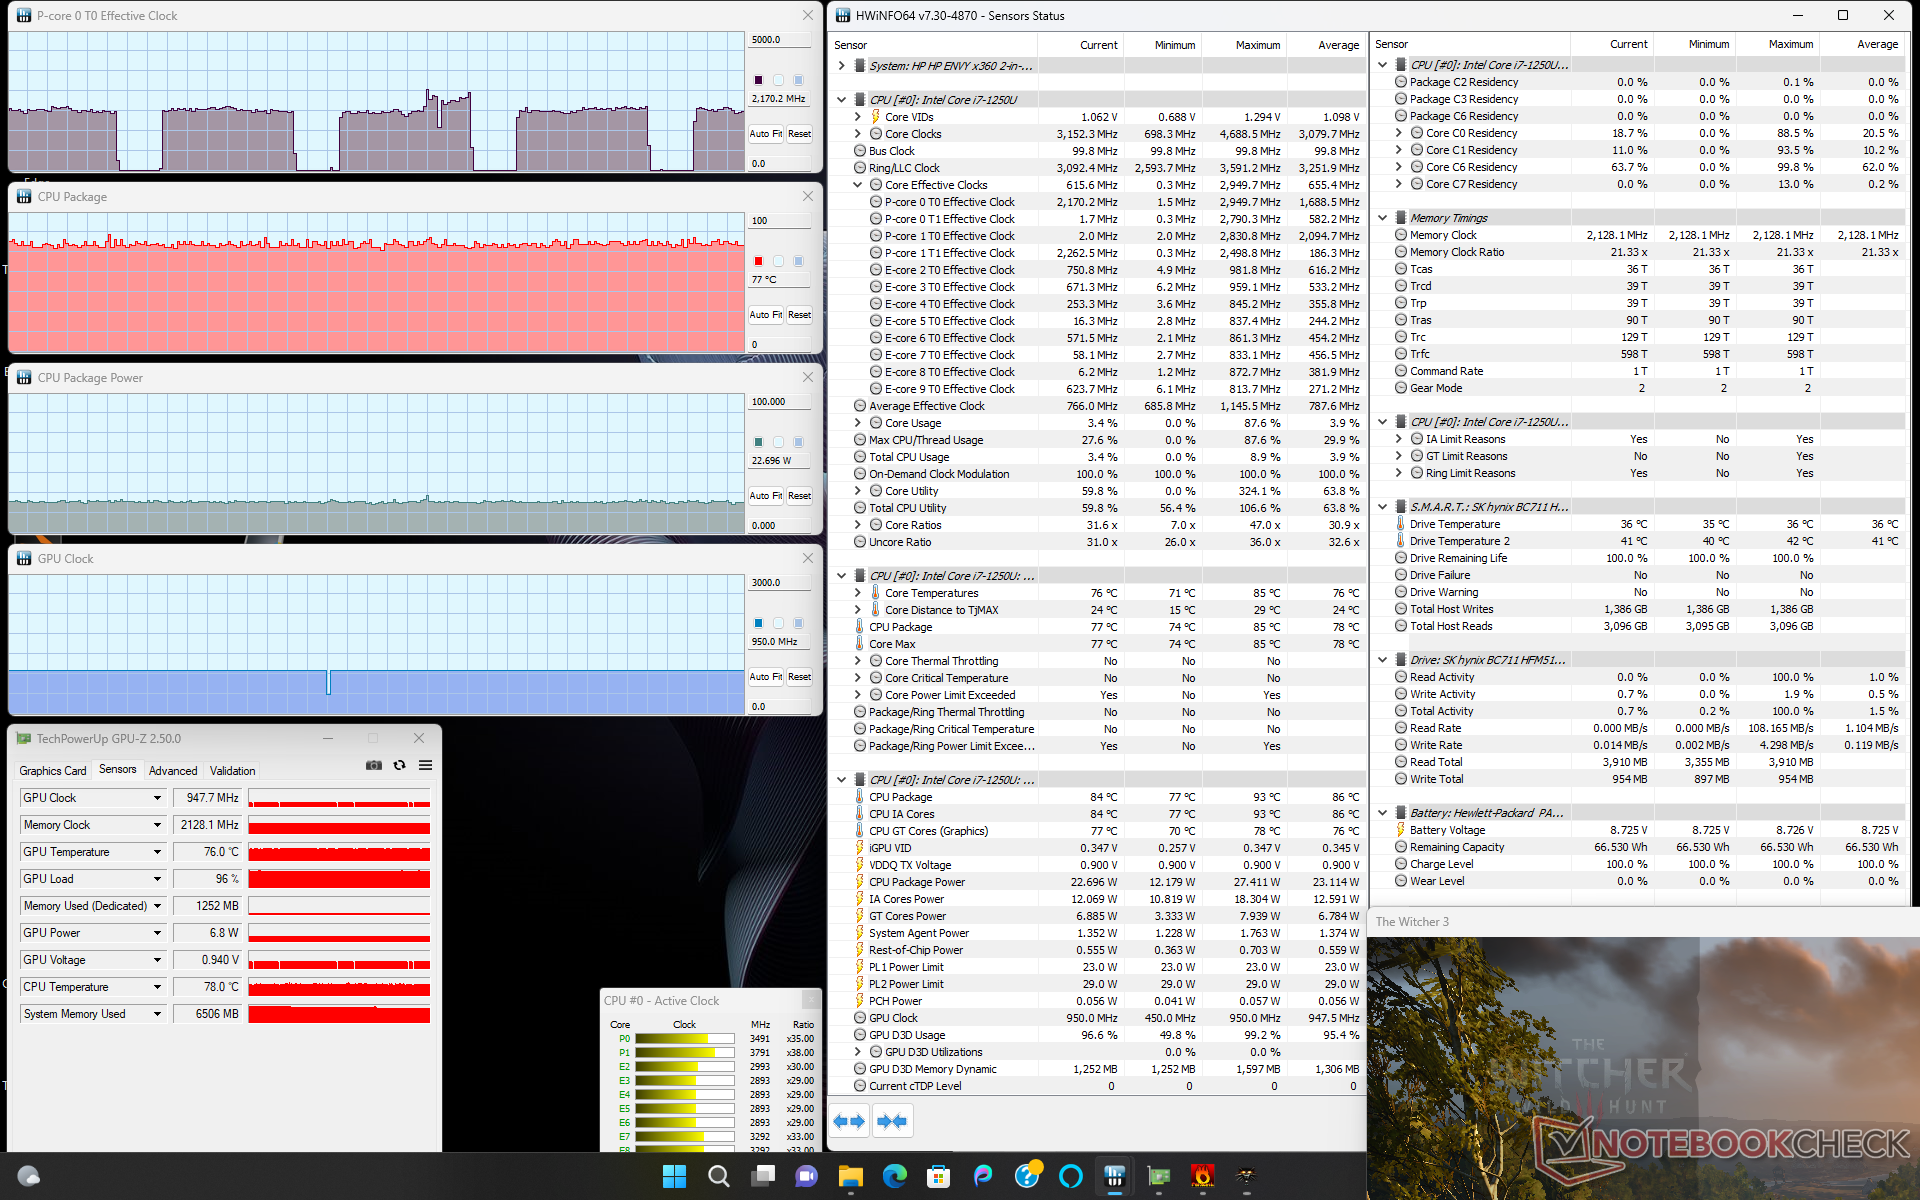Open the Windows Start menu
The height and width of the screenshot is (1200, 1920).
coord(674,1176)
